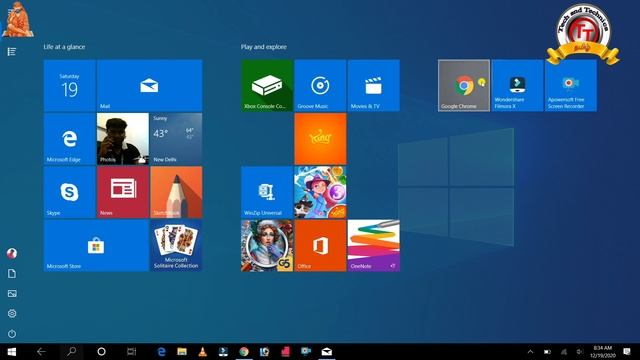
Task: Click the taskbar Back arrow
Action: (41, 351)
